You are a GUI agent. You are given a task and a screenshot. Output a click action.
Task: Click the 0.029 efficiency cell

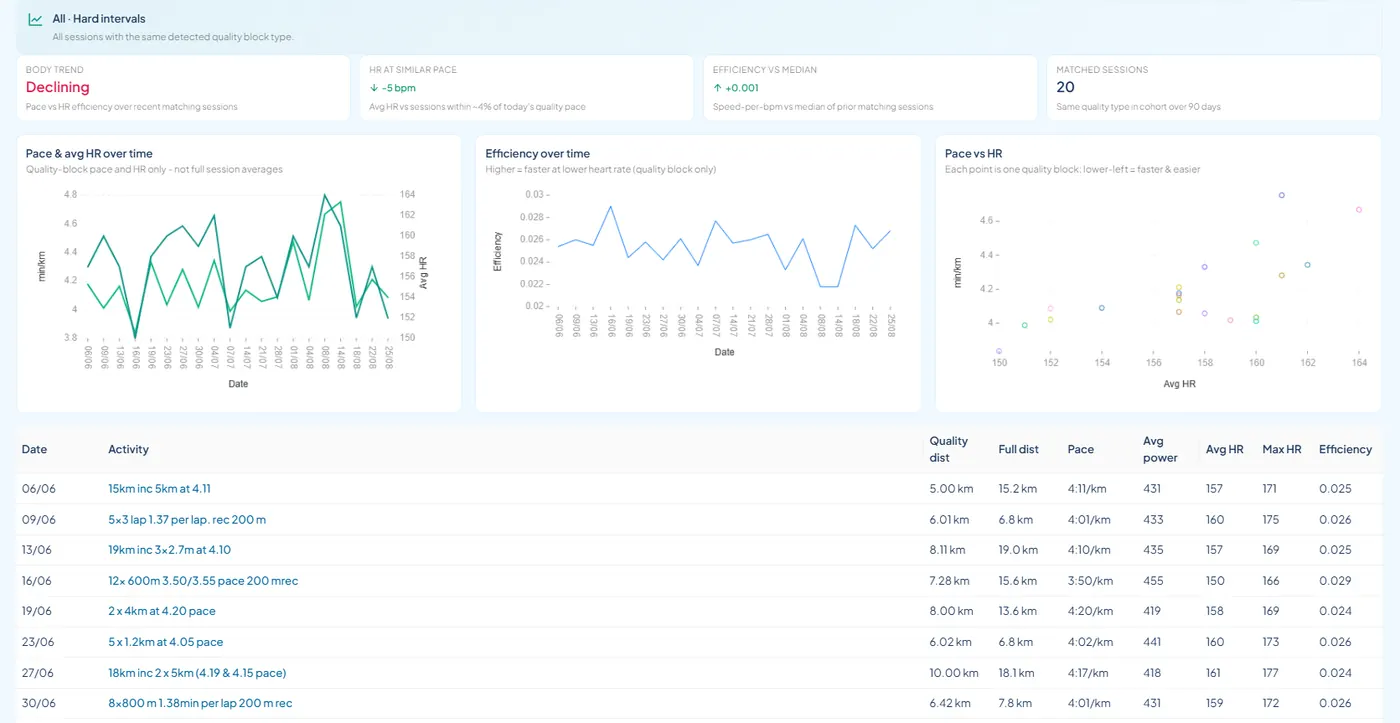pyautogui.click(x=1335, y=581)
